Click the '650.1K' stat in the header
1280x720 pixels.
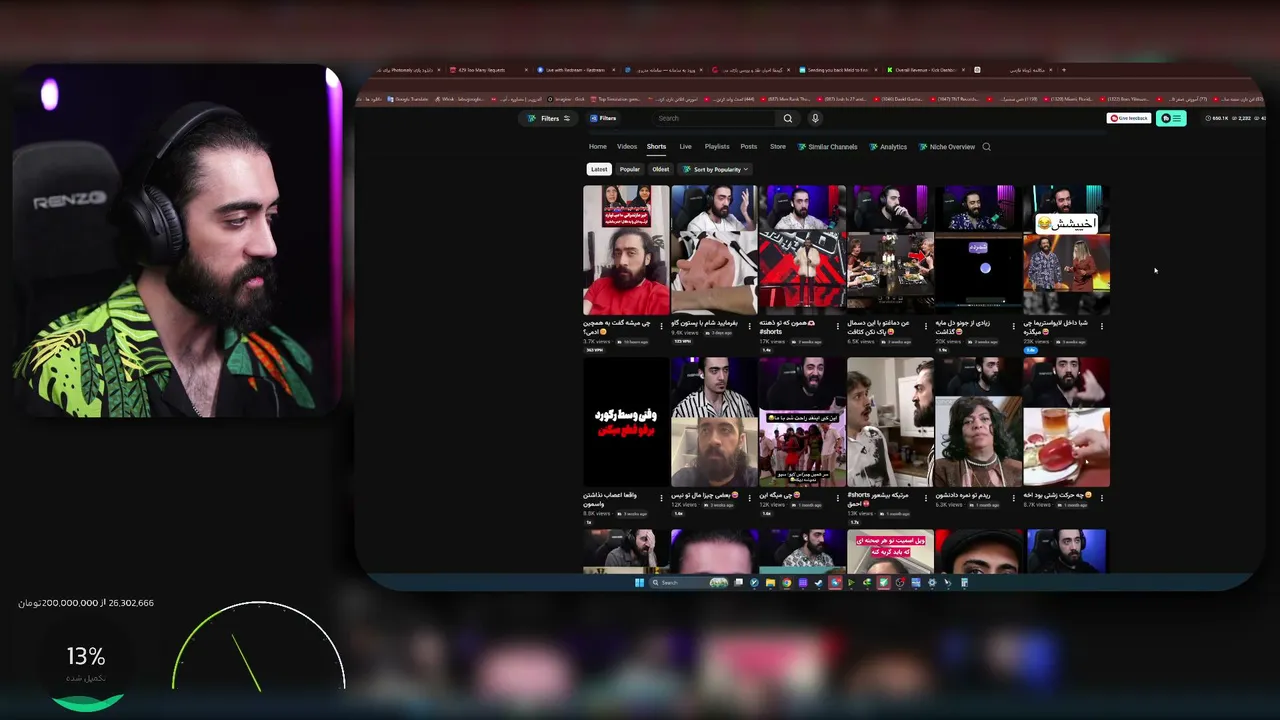pos(1217,118)
